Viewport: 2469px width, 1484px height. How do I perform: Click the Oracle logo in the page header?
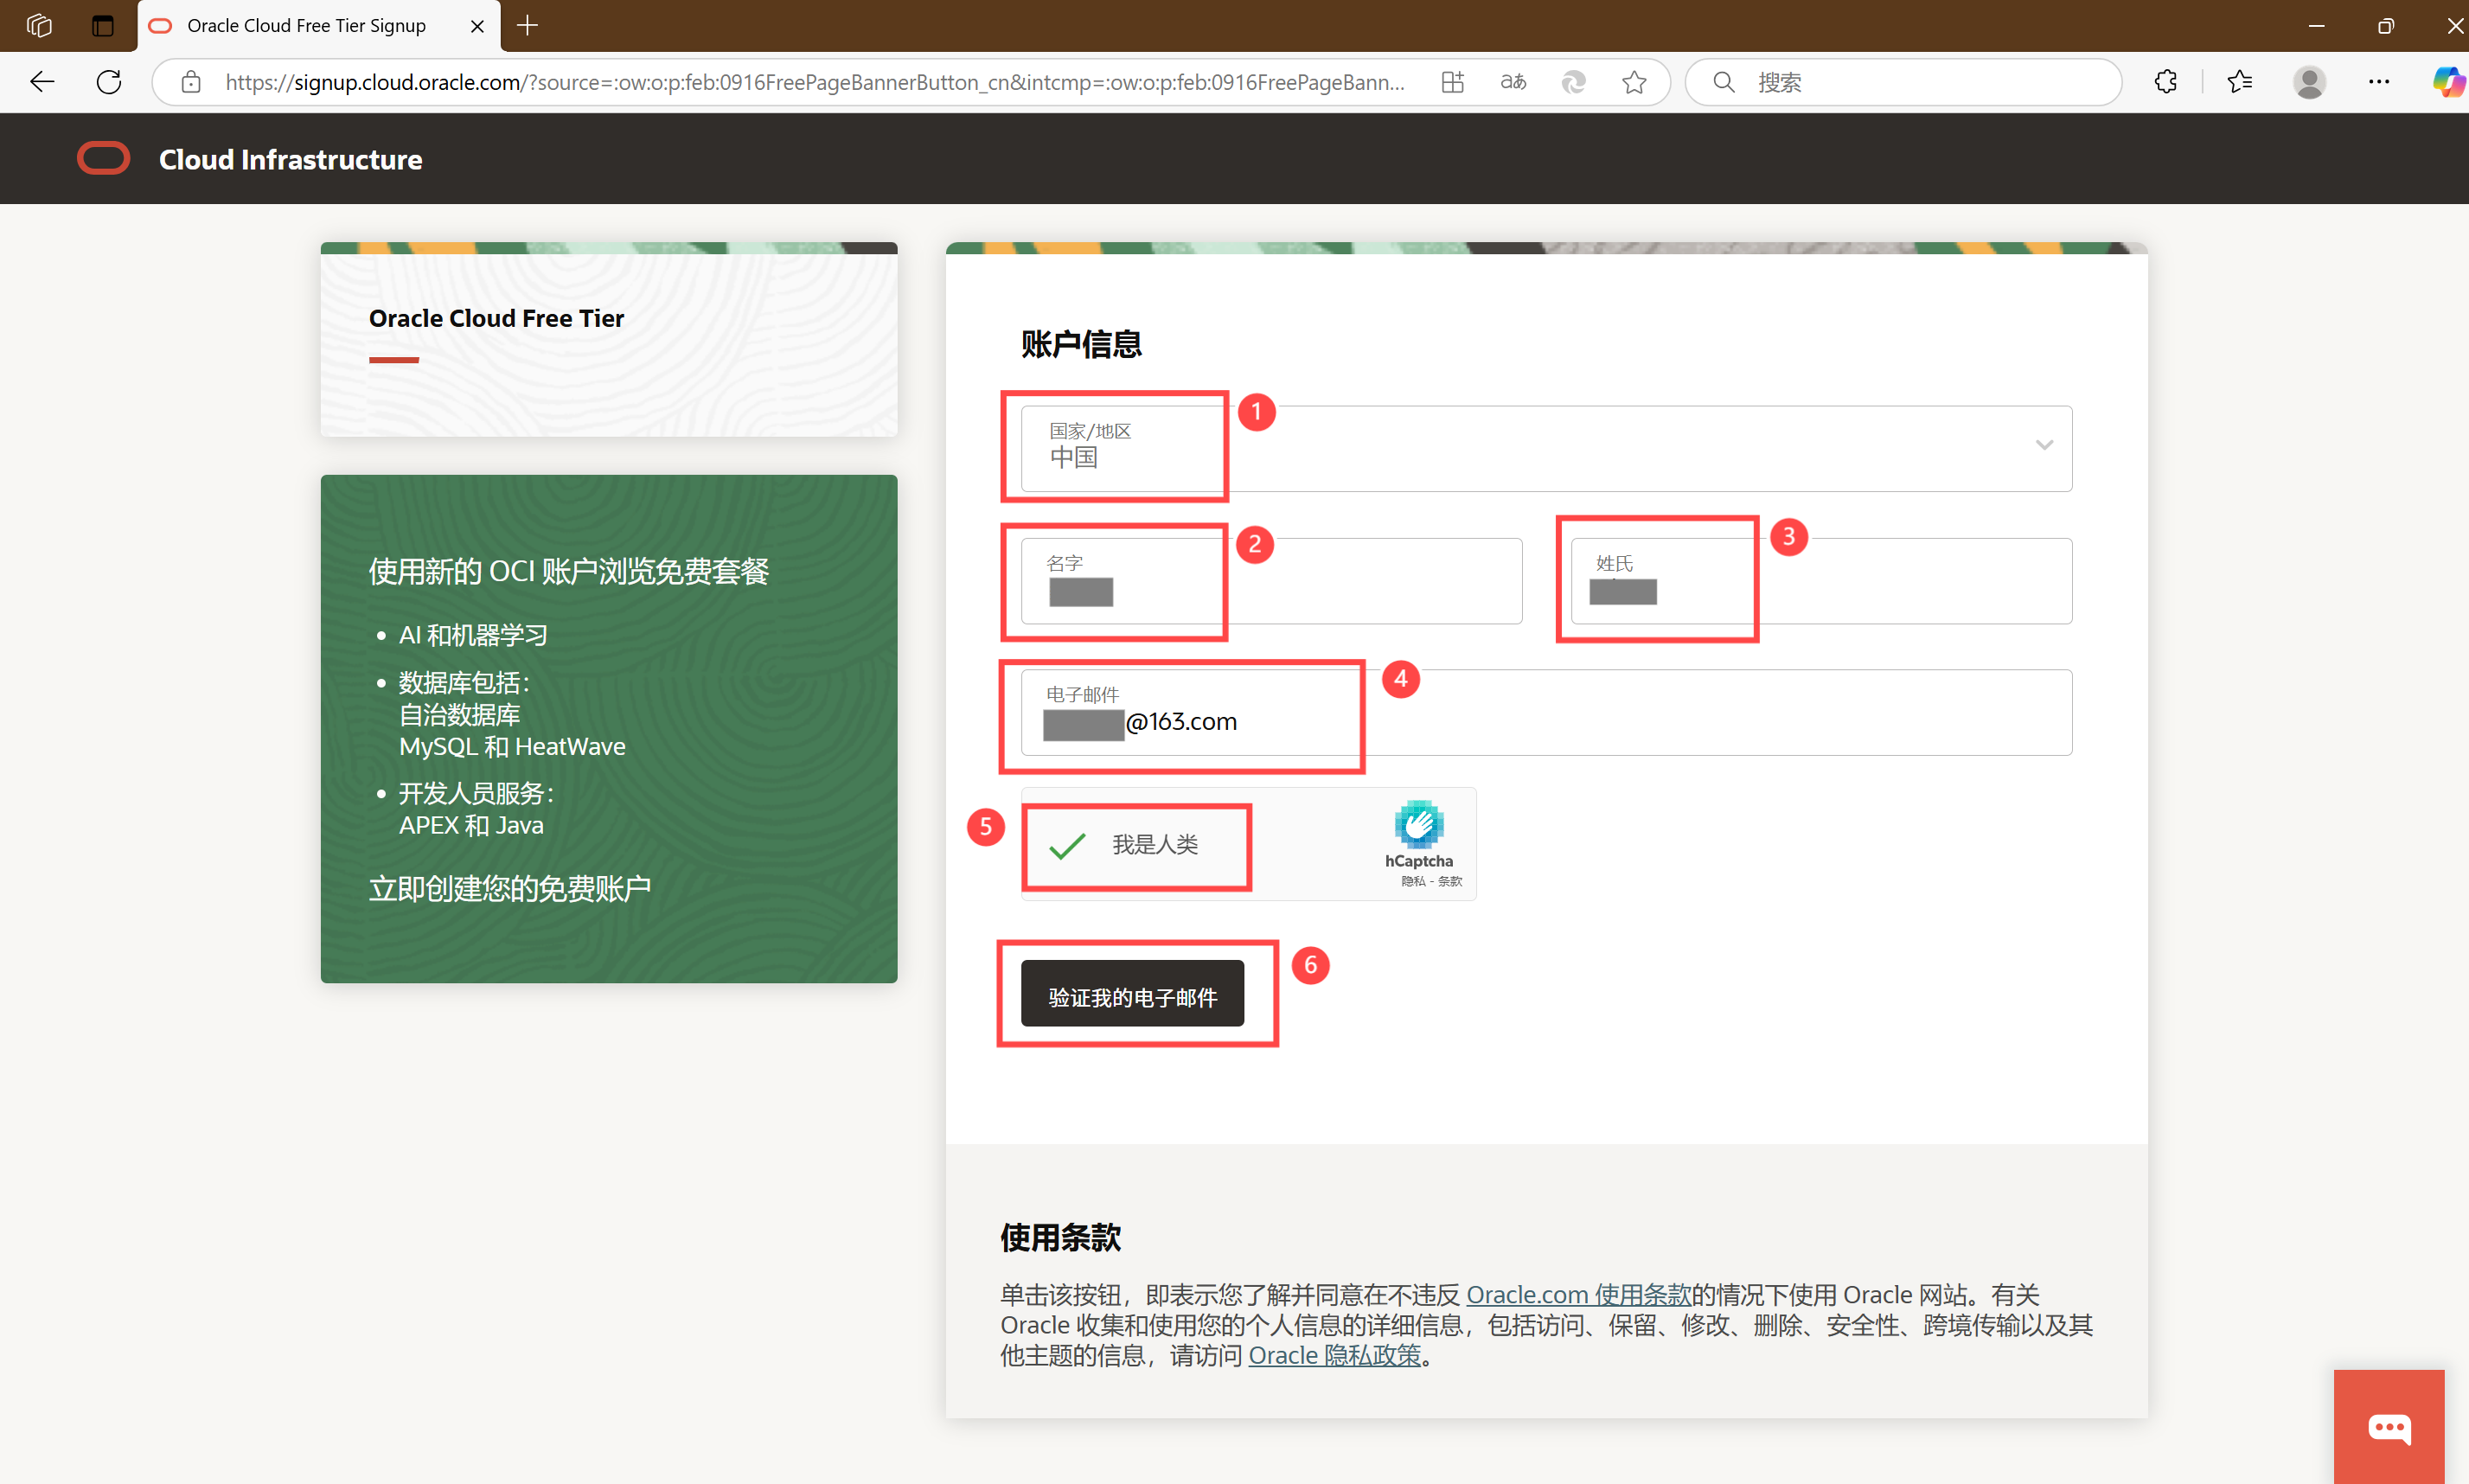104,158
